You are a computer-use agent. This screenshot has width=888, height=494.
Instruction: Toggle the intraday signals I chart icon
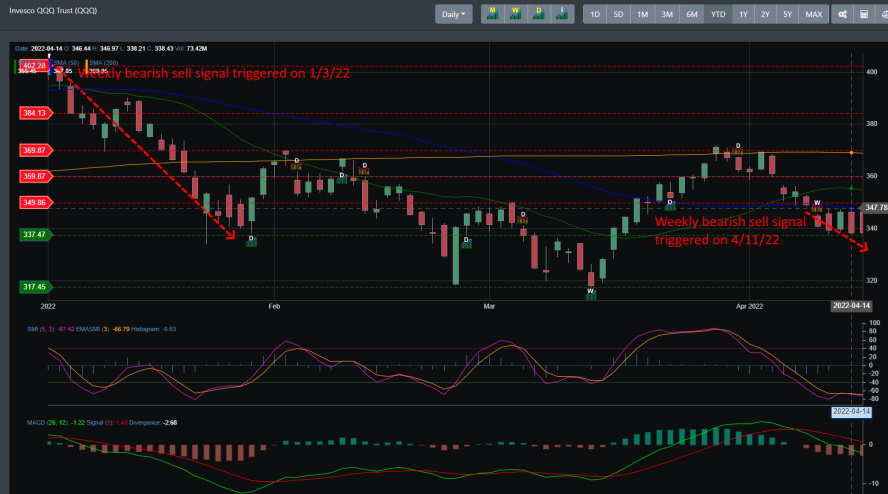(x=562, y=14)
